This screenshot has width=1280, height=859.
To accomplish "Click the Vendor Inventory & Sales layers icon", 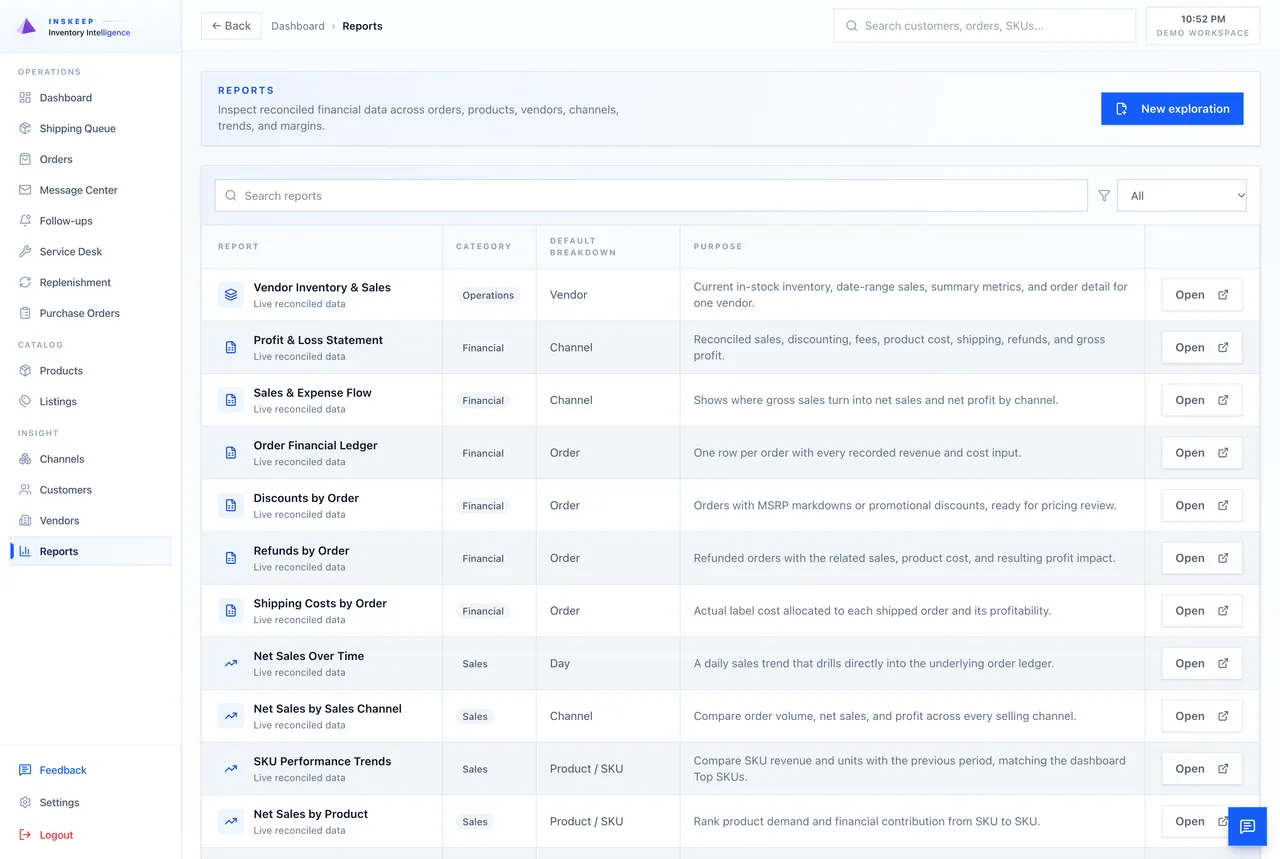I will click(231, 295).
